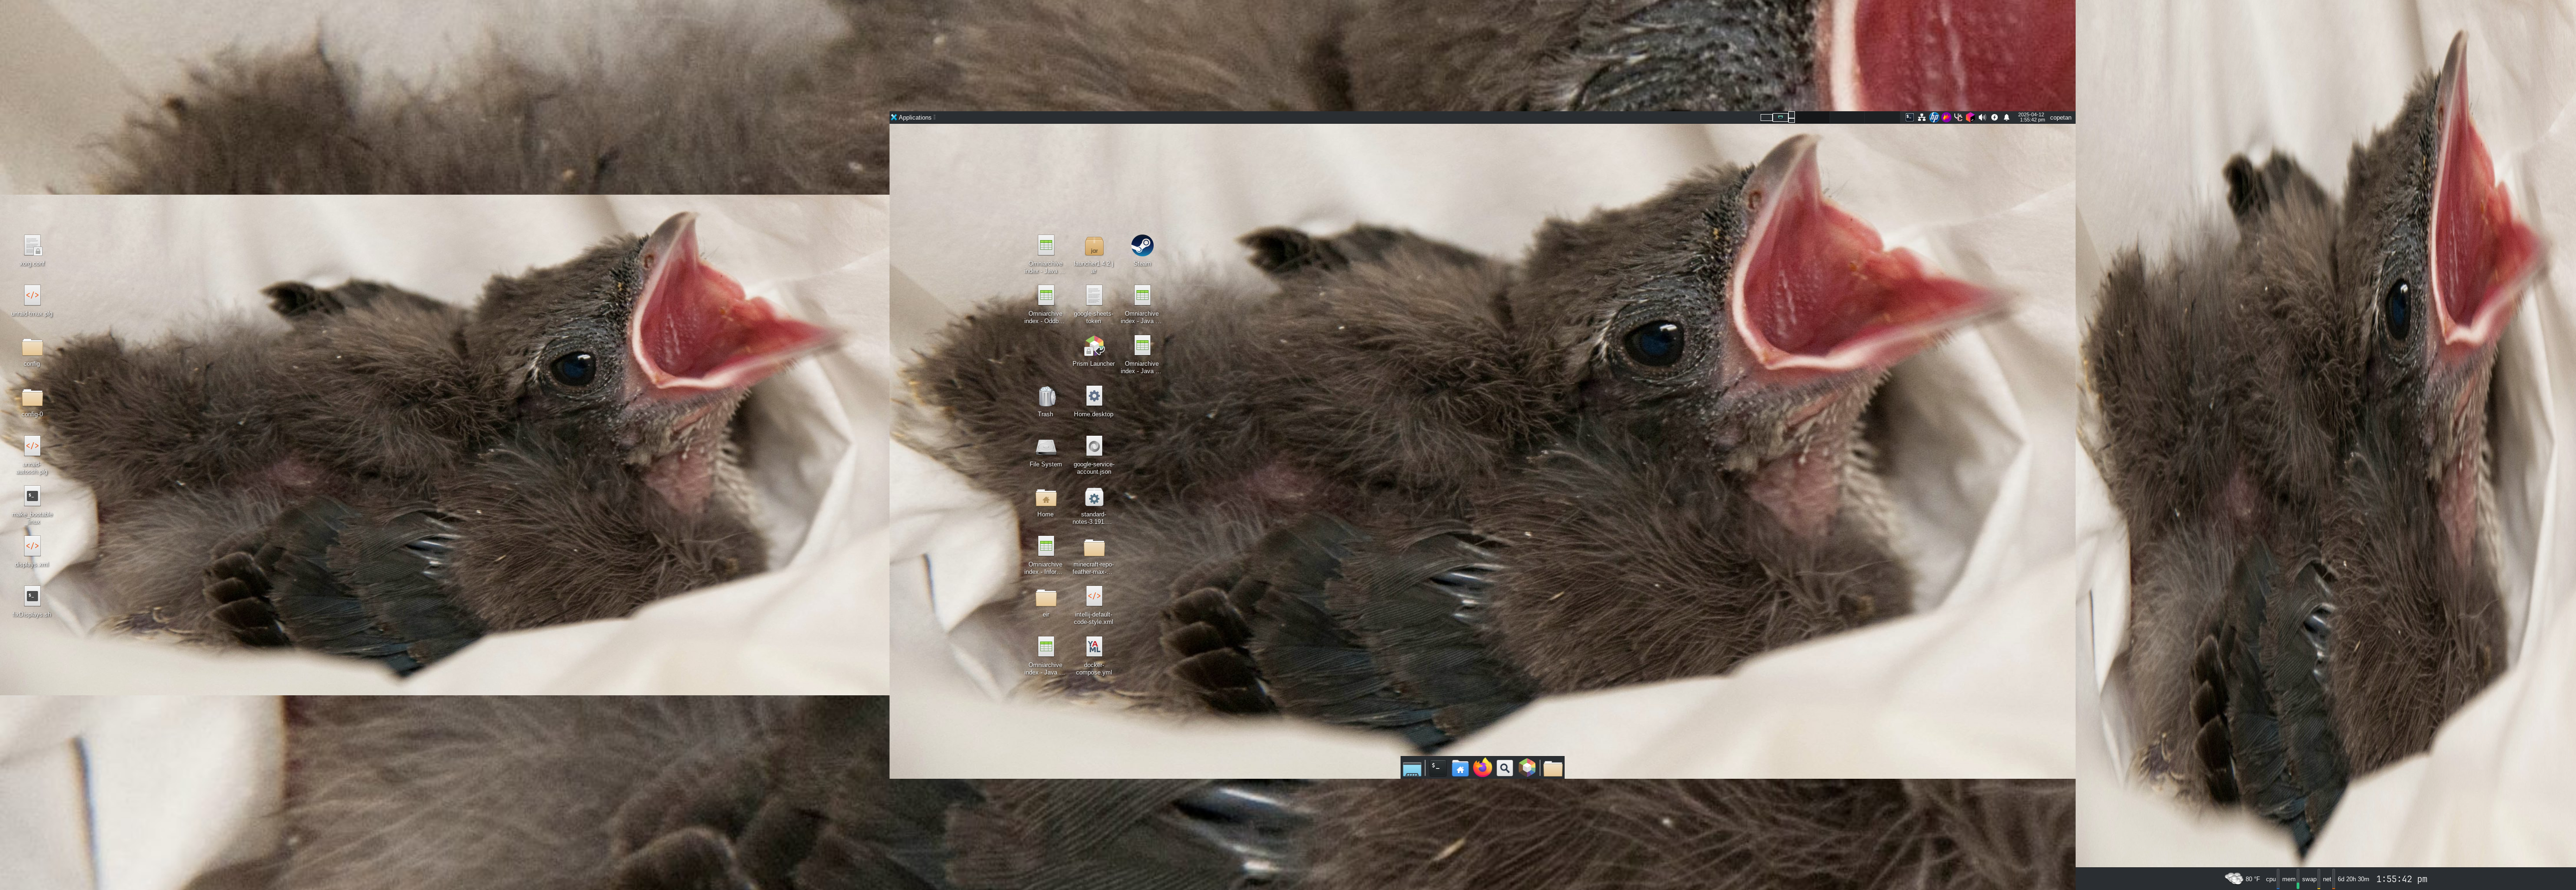Switch to the first workspace in pager

point(1766,118)
